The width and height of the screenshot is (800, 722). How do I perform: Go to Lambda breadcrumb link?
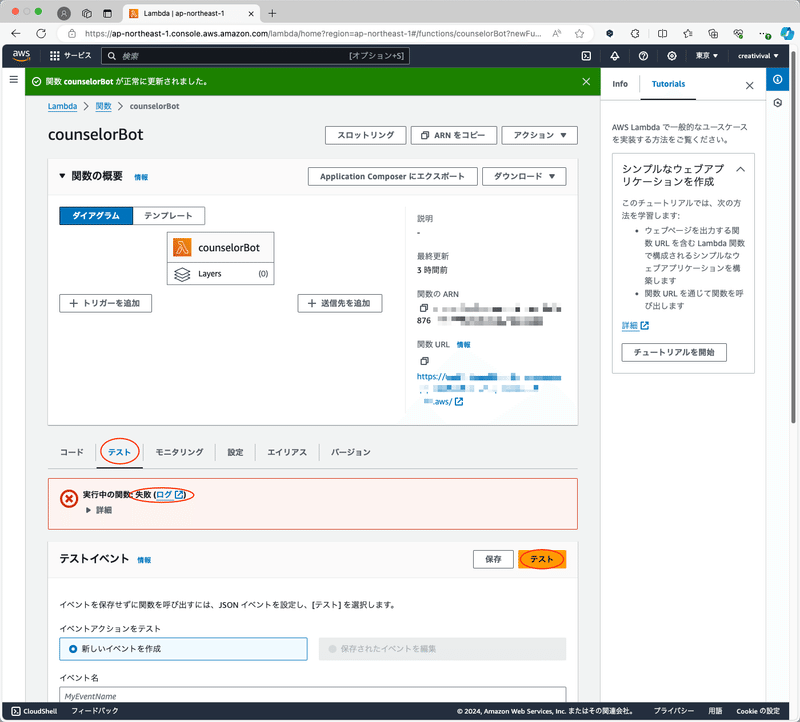pyautogui.click(x=62, y=106)
